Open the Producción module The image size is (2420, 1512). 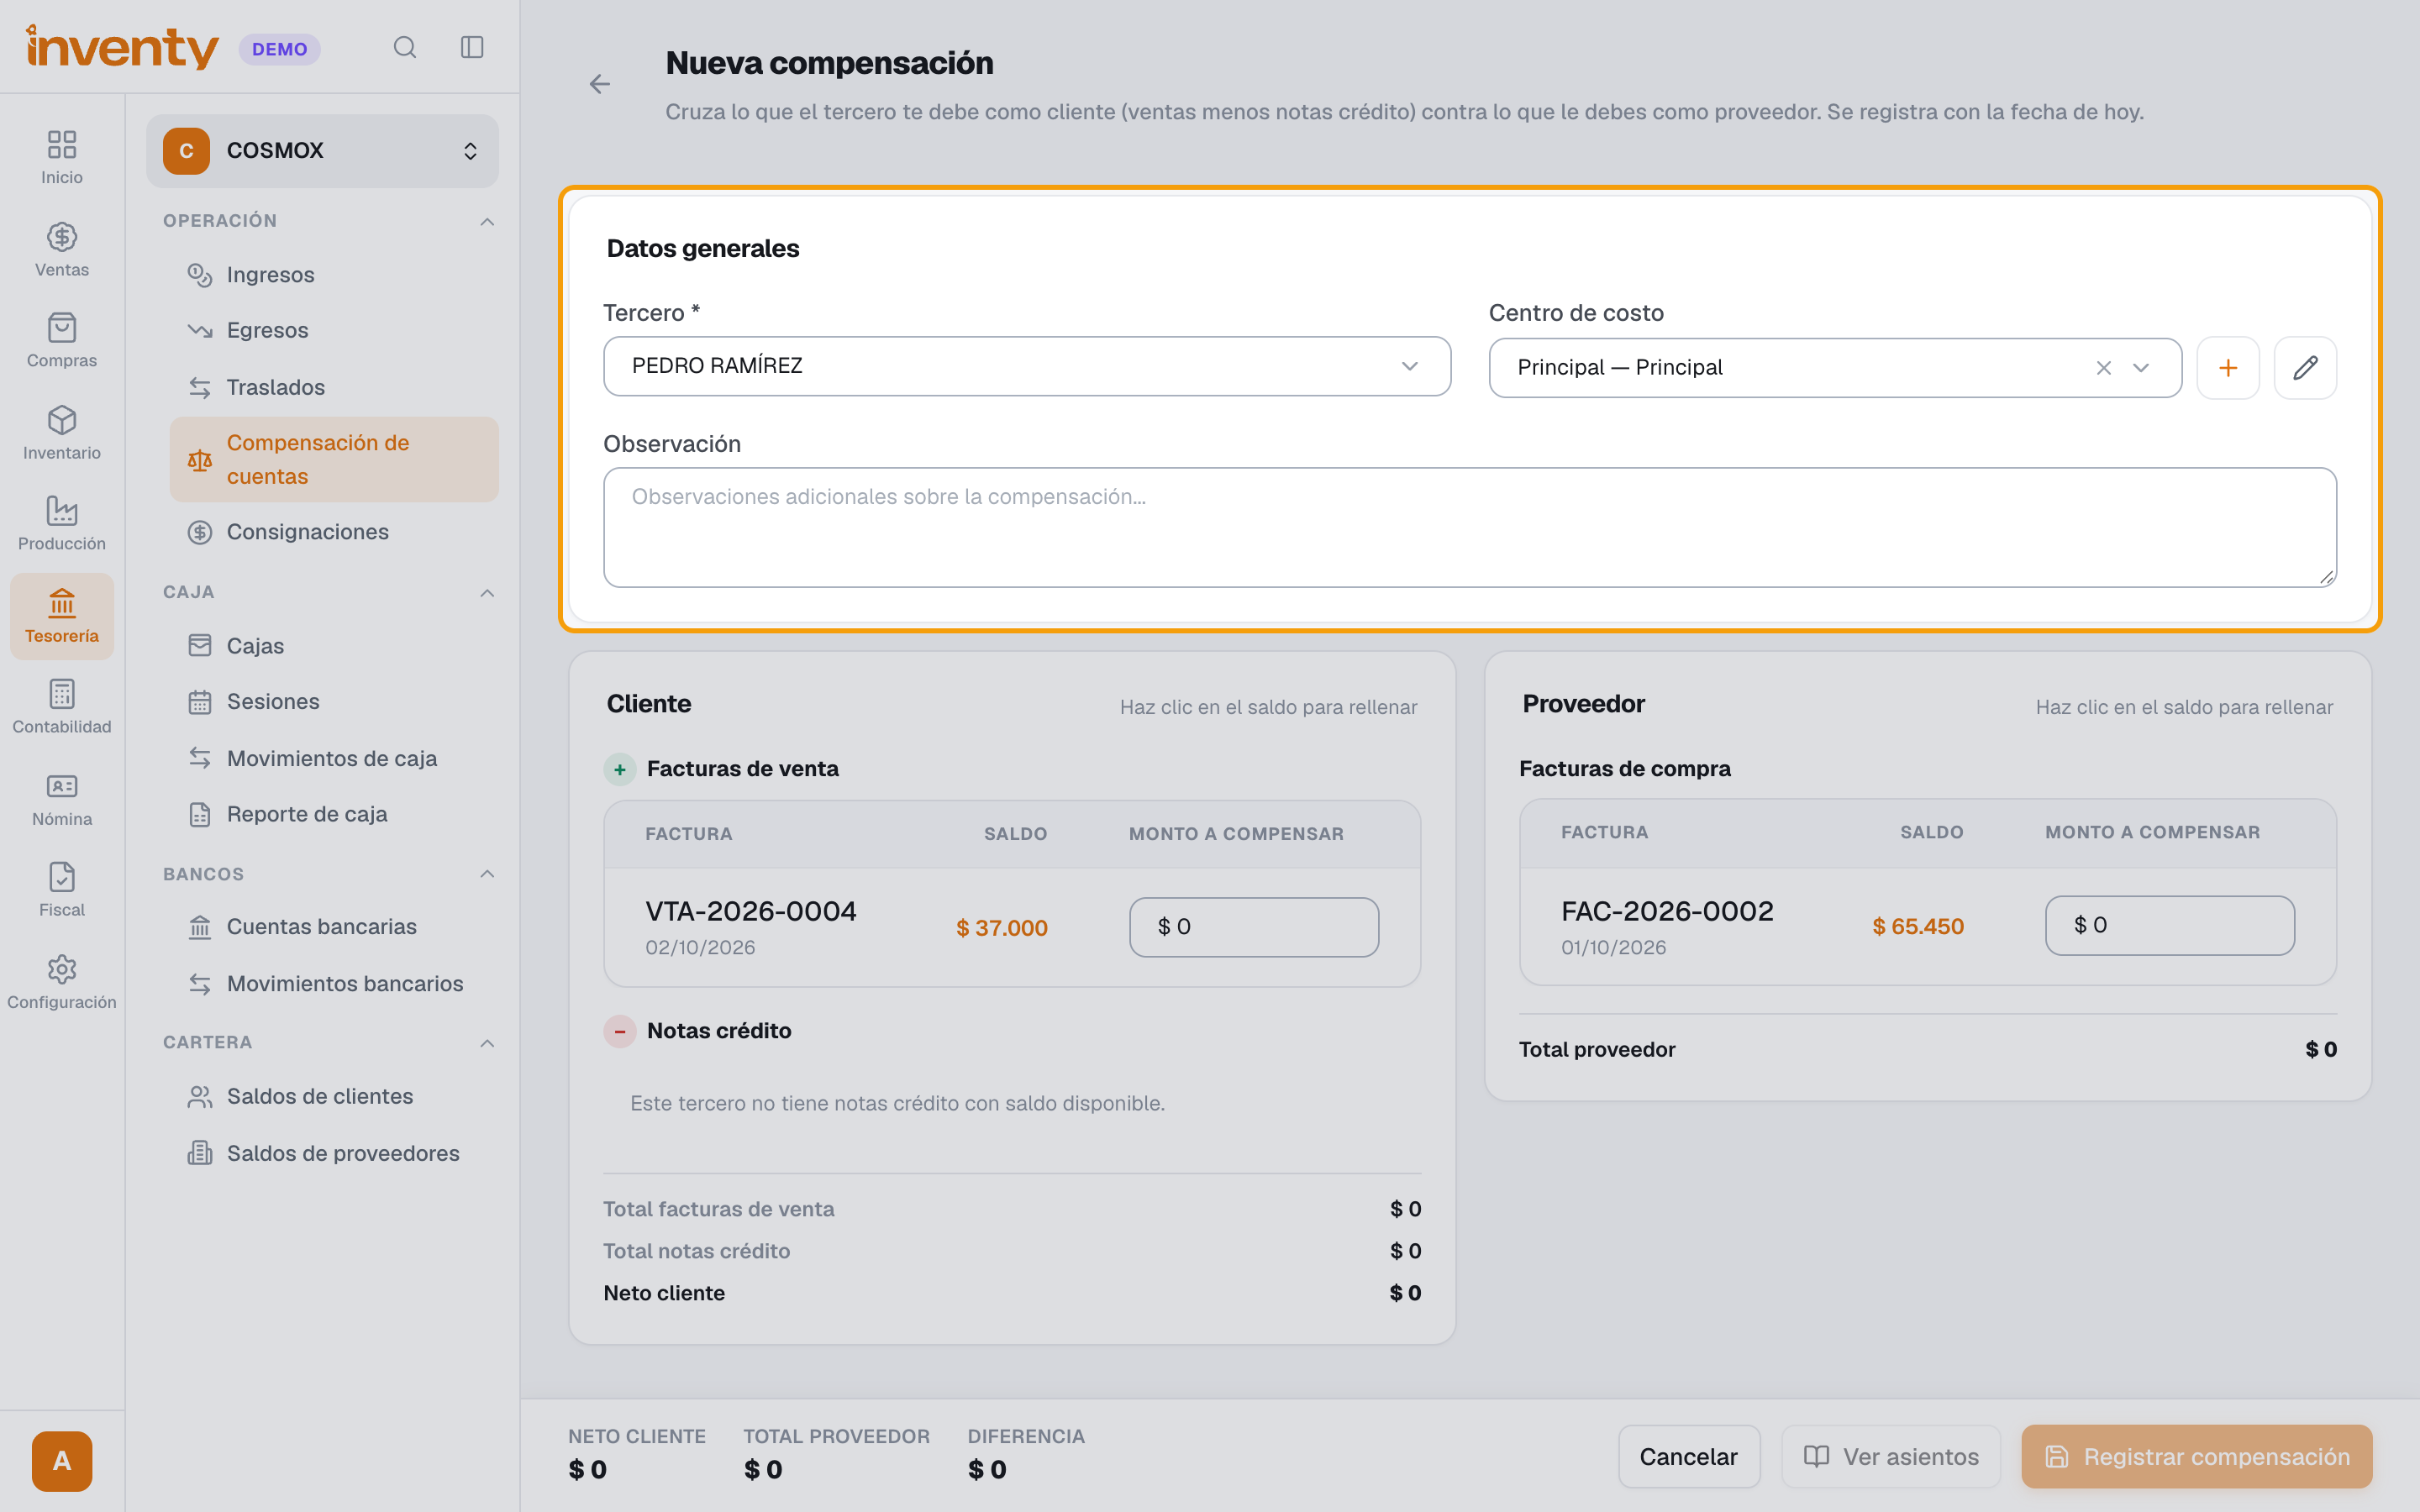62,524
